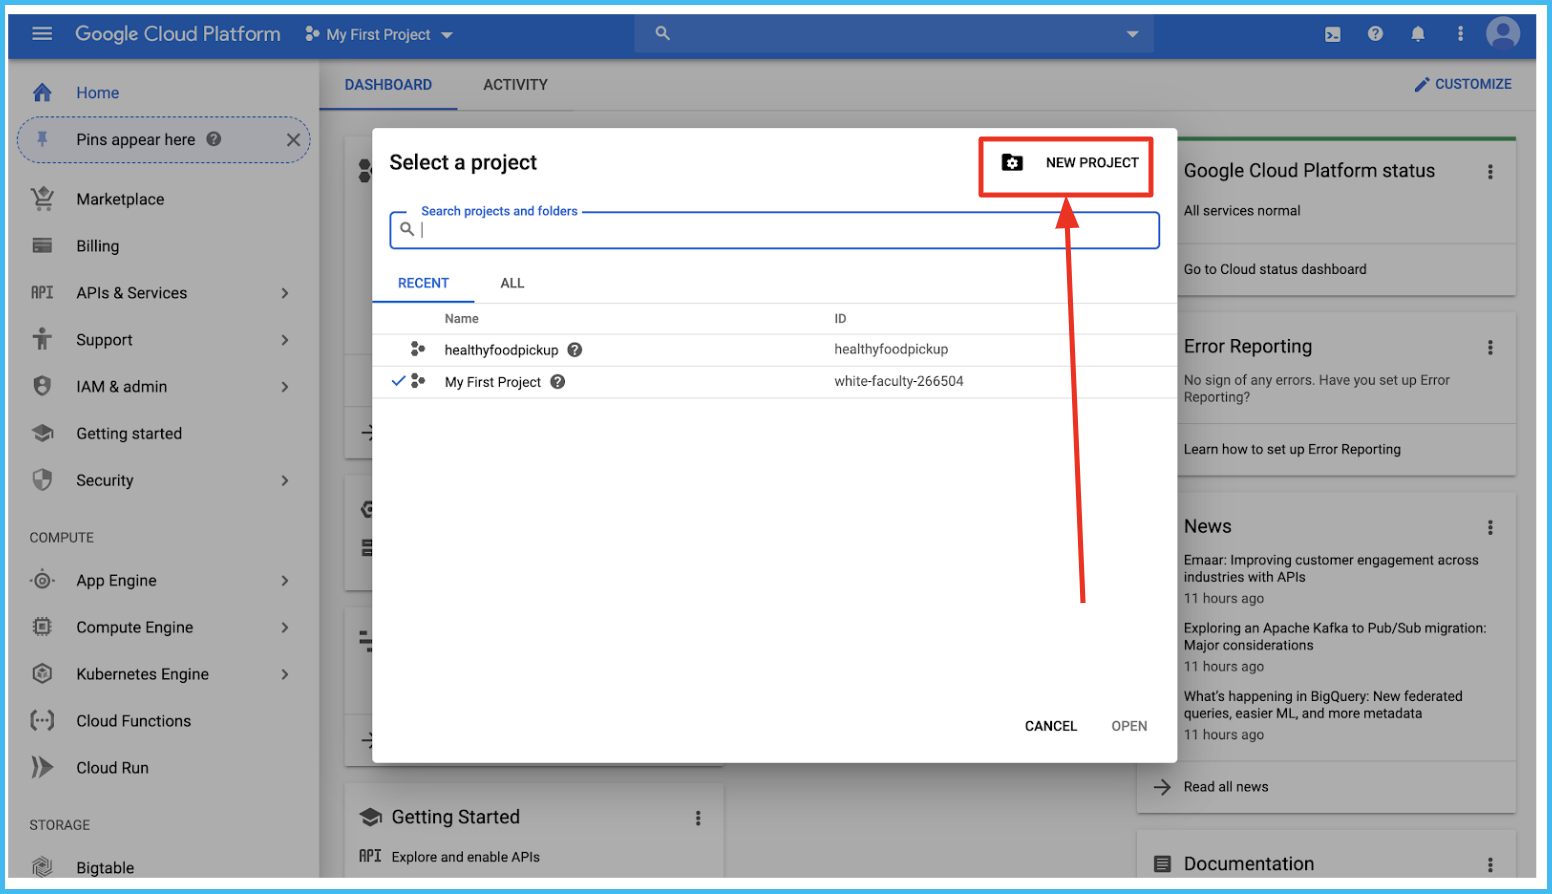Open Google Cloud Platform status card menu
1552x894 pixels.
(x=1490, y=172)
